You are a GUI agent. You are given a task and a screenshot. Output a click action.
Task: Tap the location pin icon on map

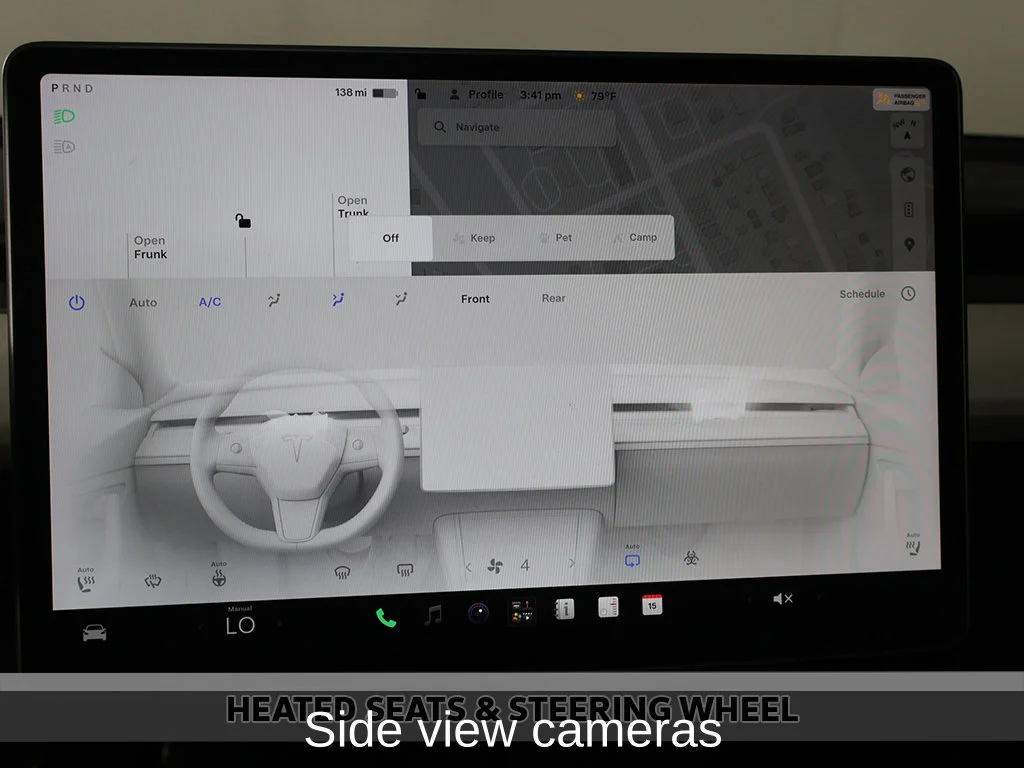click(x=909, y=245)
